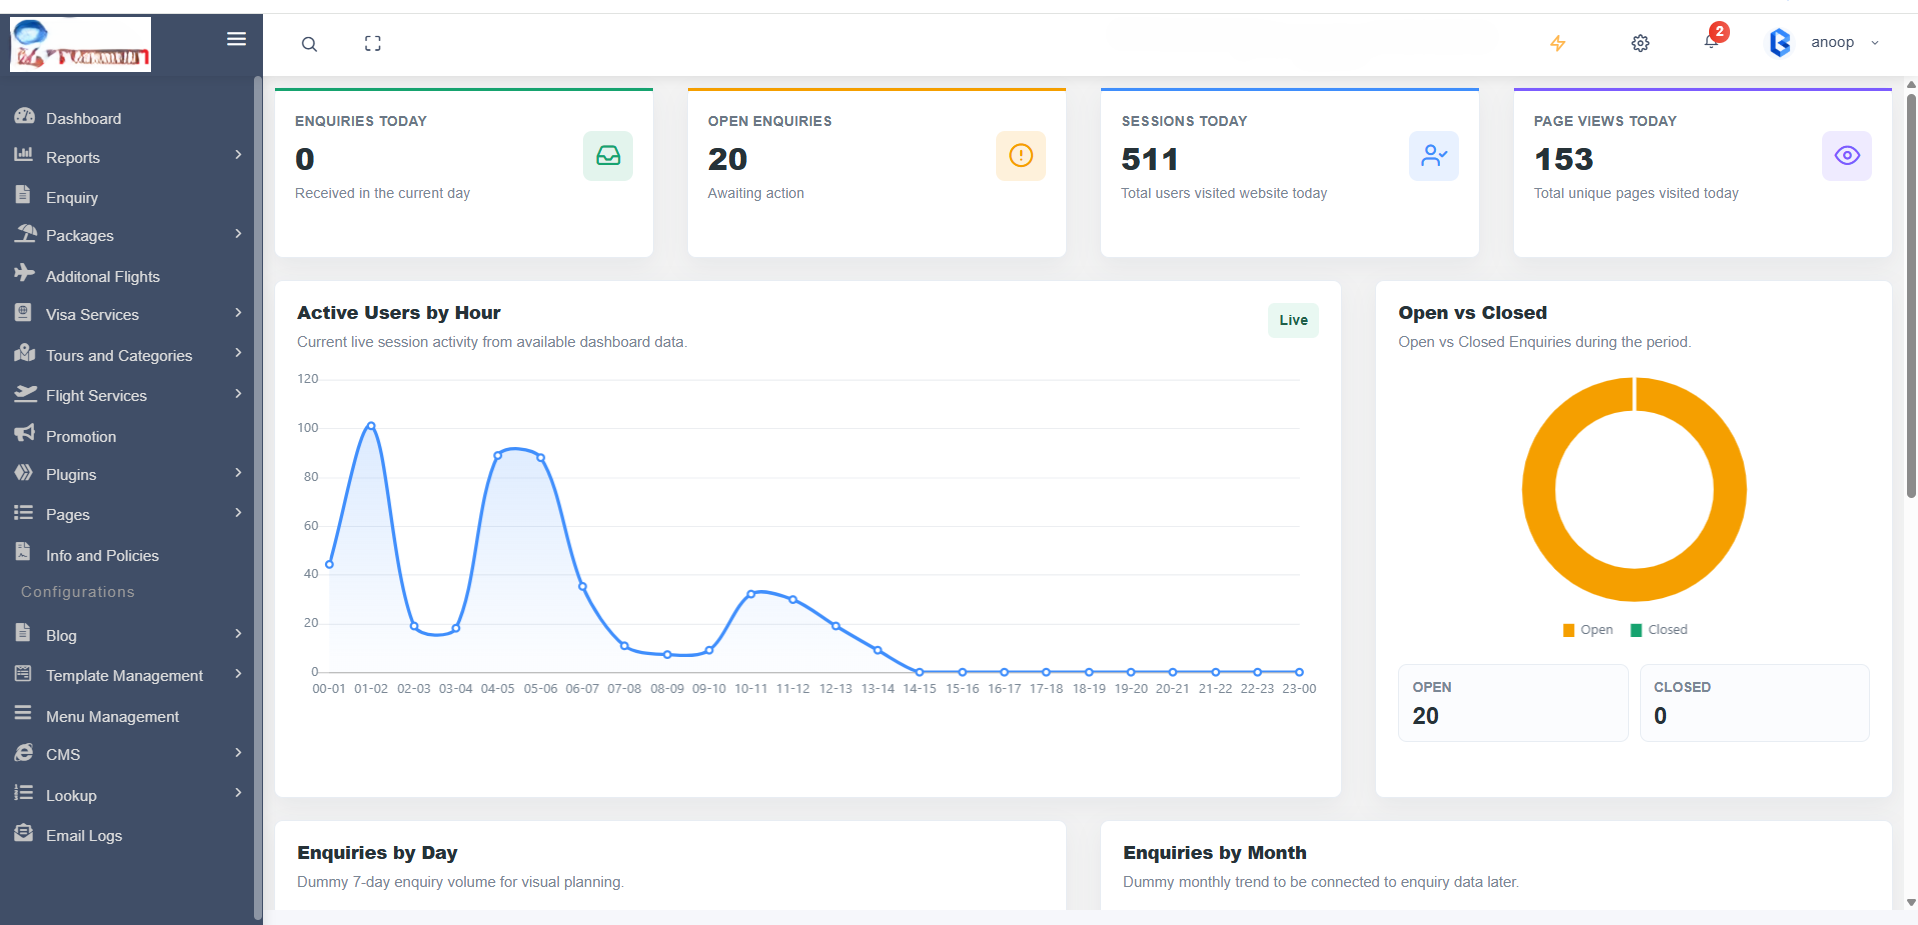Expand Tours and Categories chevron
Image resolution: width=1918 pixels, height=925 pixels.
click(x=238, y=352)
